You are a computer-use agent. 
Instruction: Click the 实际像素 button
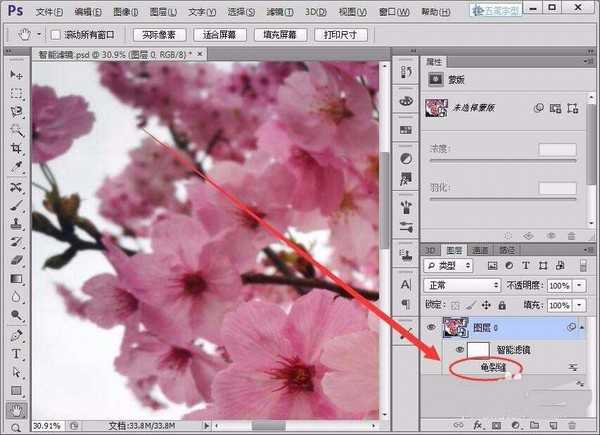coord(153,35)
